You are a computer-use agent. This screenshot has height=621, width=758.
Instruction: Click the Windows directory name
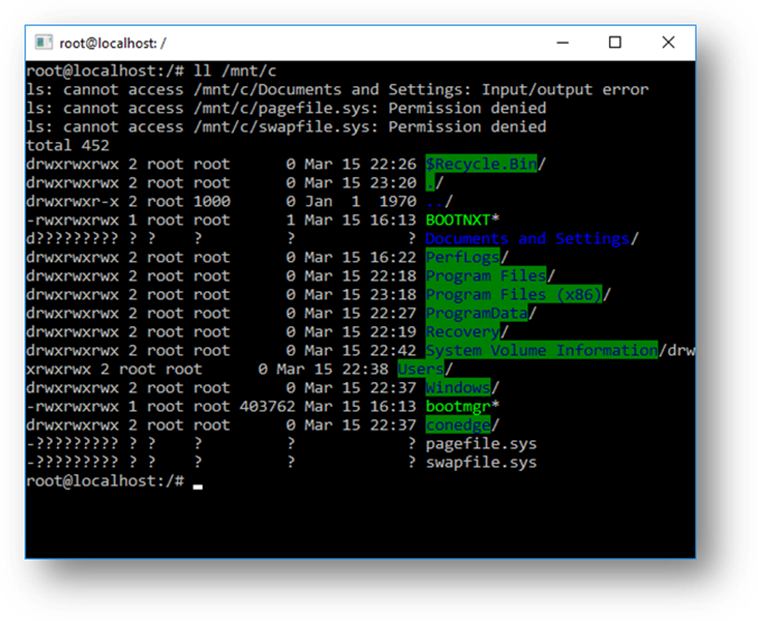click(x=458, y=388)
